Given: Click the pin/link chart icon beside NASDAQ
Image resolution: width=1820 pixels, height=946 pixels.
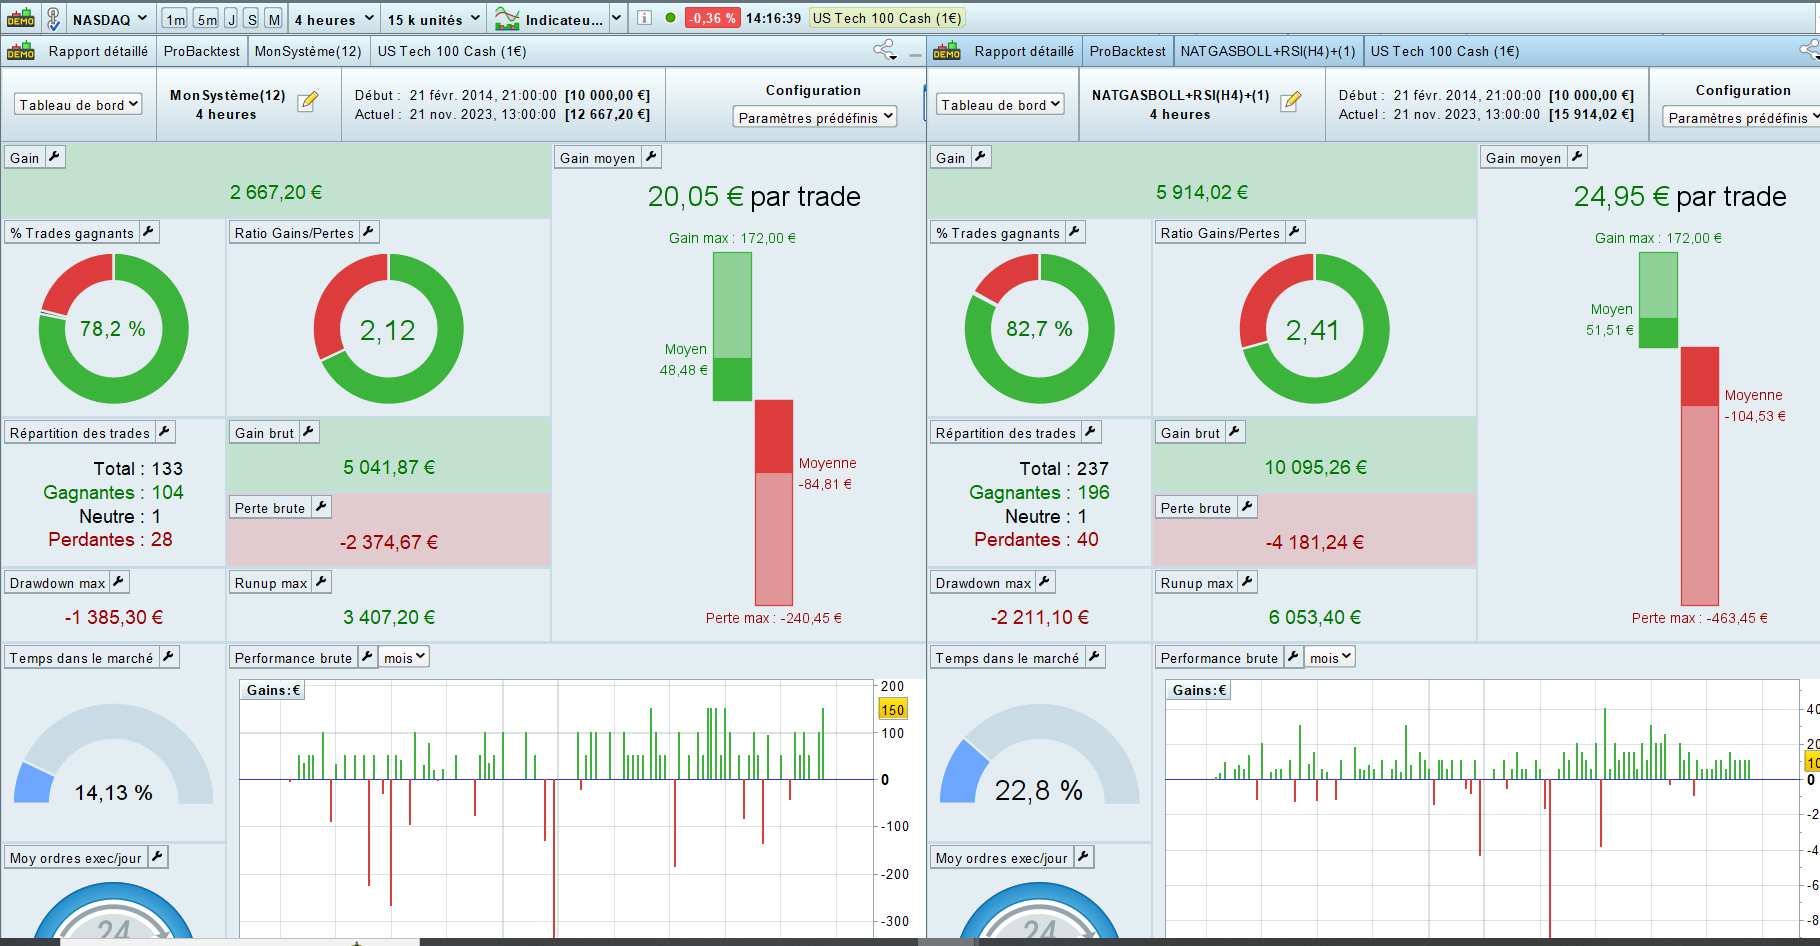Looking at the screenshot, I should (x=54, y=19).
